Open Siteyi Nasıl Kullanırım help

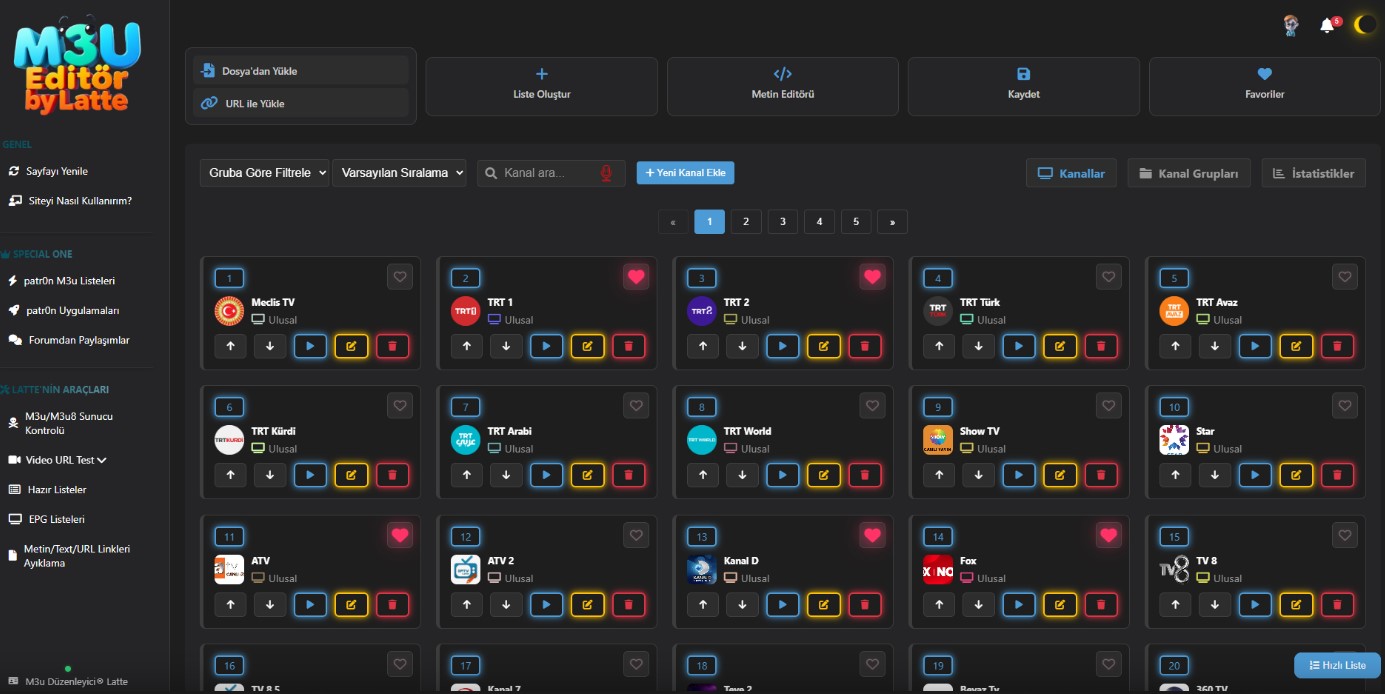pyautogui.click(x=70, y=200)
